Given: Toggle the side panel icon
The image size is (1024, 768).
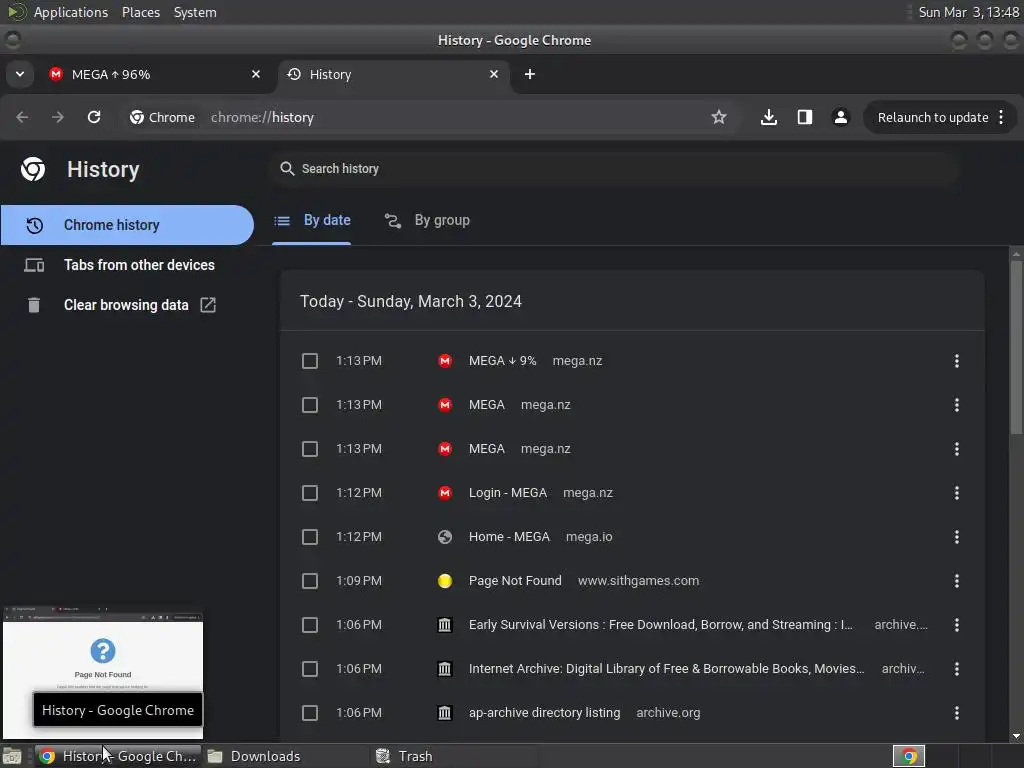Looking at the screenshot, I should point(805,117).
